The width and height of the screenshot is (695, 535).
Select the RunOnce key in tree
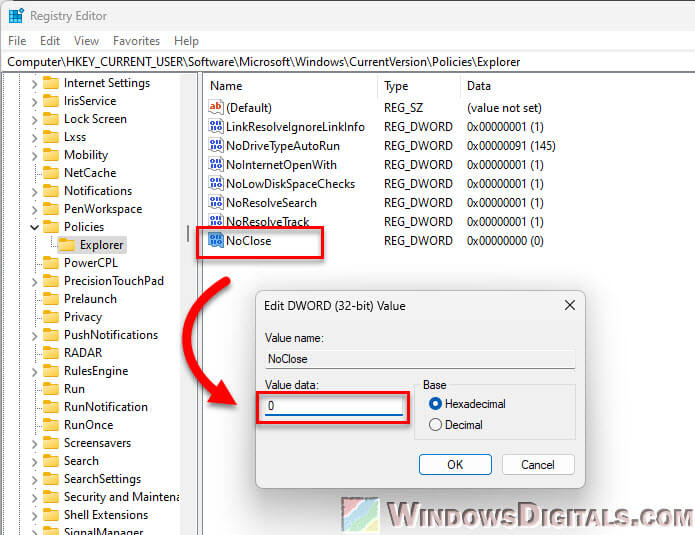(x=89, y=425)
